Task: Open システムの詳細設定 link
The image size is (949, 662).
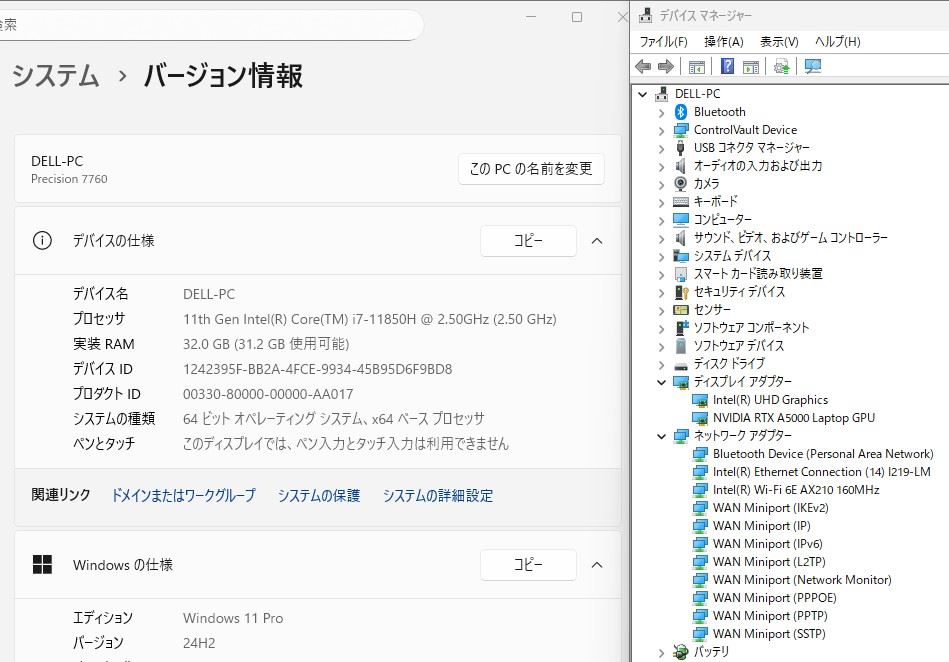Action: 438,496
